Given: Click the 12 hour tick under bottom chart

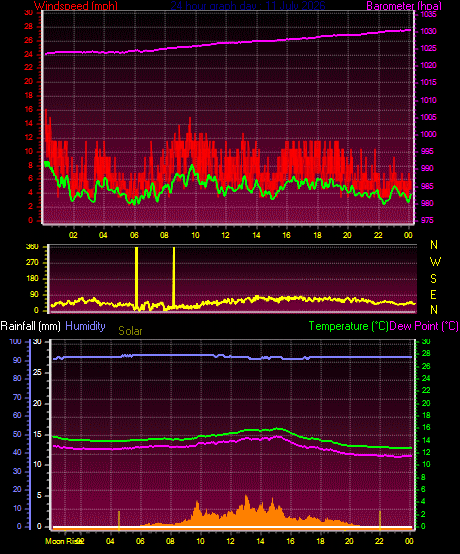Looking at the screenshot, I should pyautogui.click(x=230, y=541).
